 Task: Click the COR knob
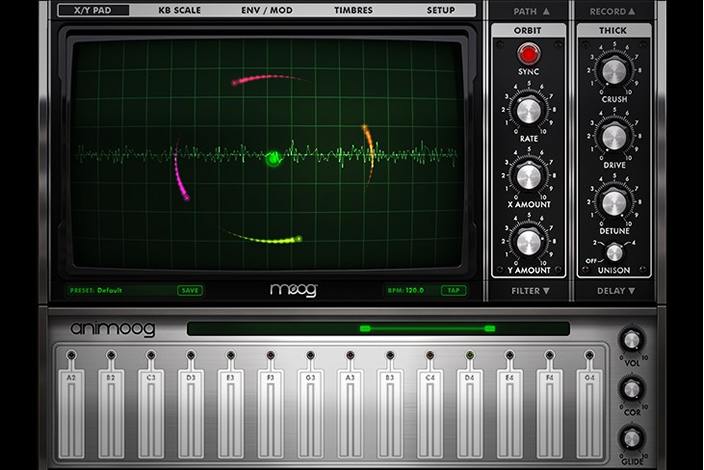pyautogui.click(x=632, y=389)
